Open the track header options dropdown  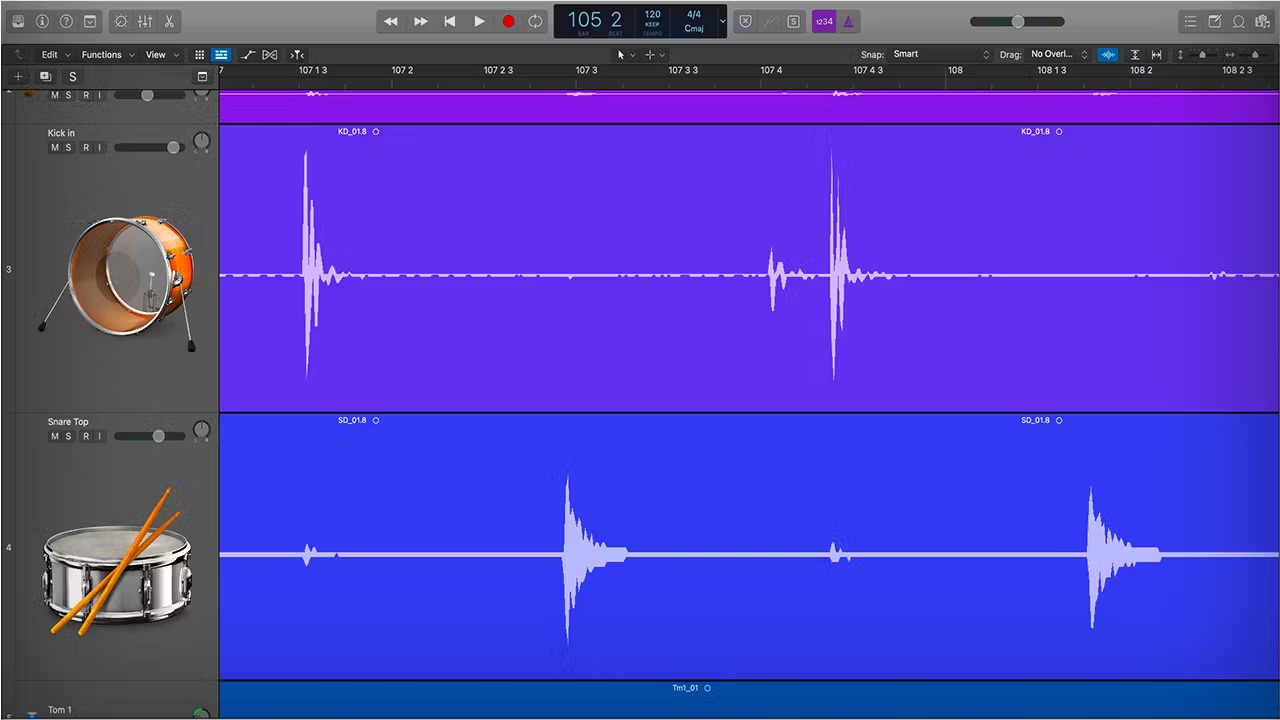click(202, 77)
